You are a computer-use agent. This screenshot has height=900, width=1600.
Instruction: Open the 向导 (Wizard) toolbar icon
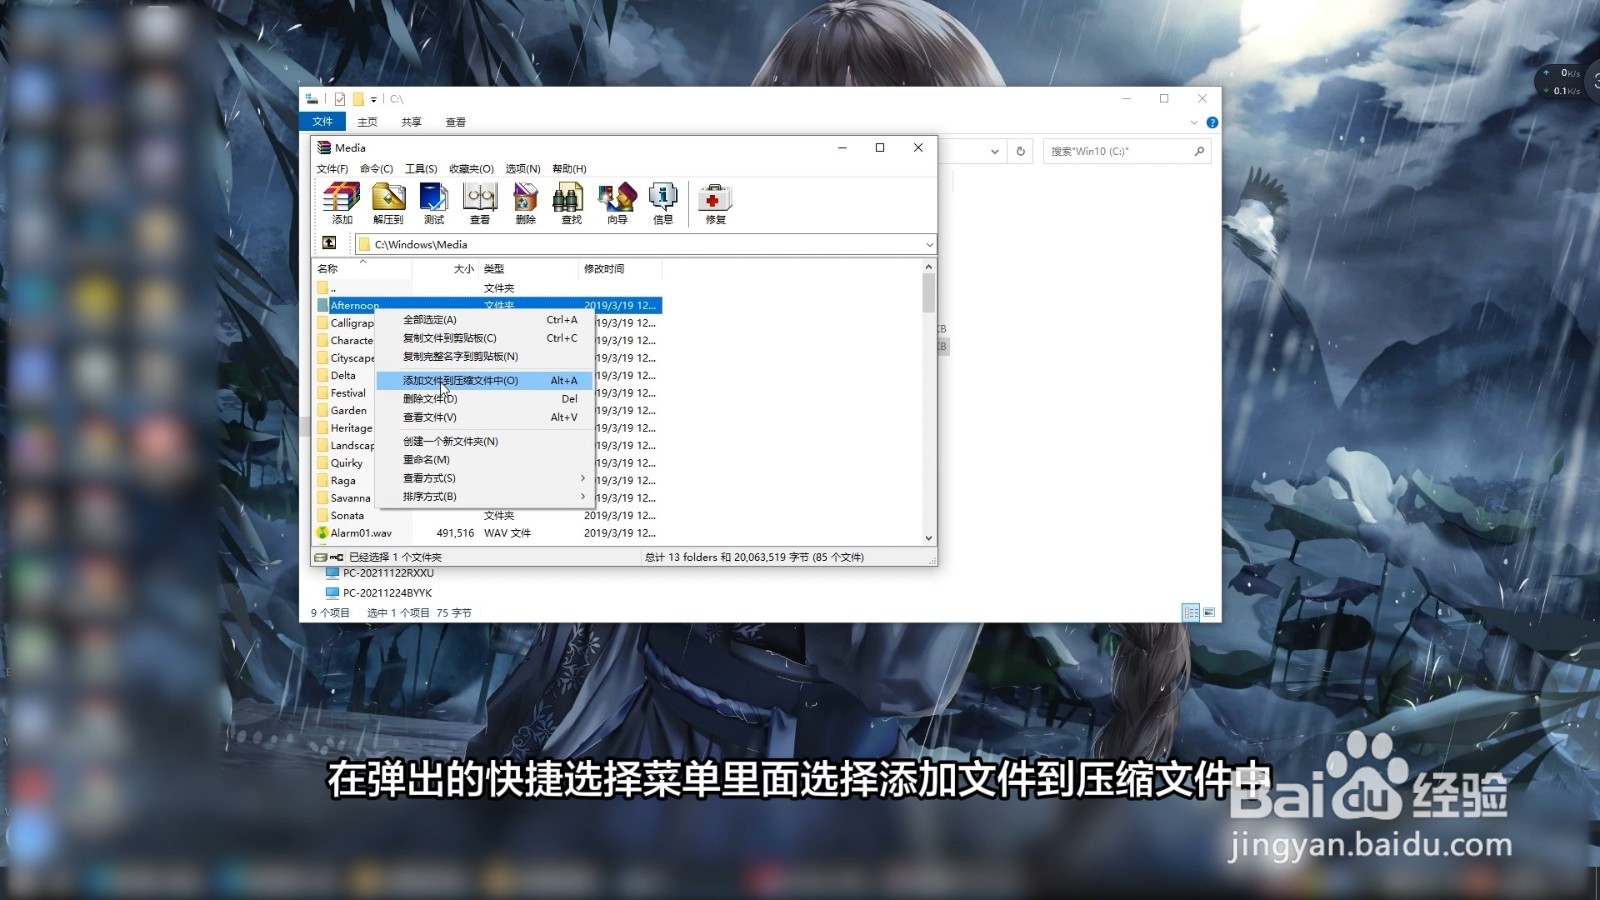tap(617, 204)
